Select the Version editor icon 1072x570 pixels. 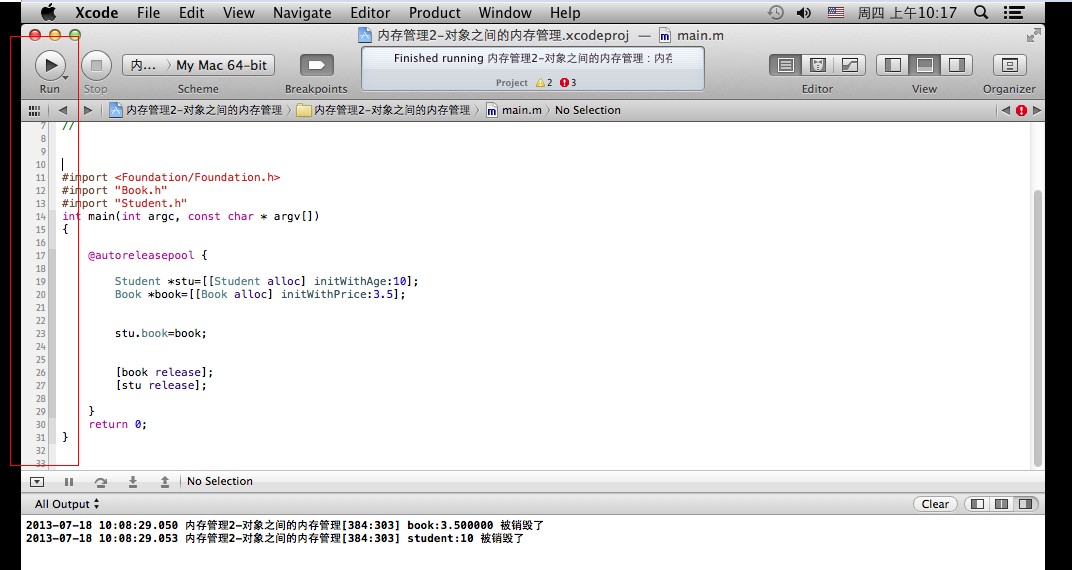[850, 65]
